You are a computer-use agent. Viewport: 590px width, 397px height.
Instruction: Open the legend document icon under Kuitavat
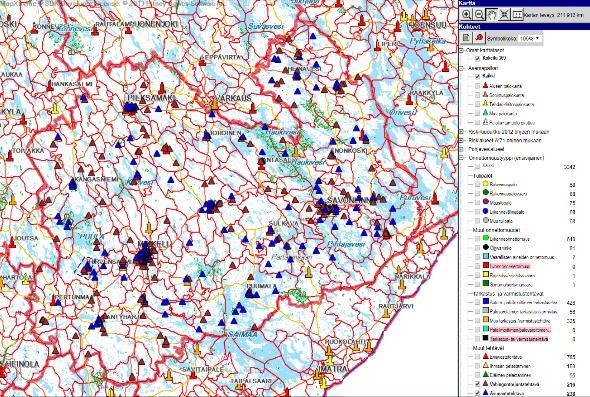[x=466, y=38]
